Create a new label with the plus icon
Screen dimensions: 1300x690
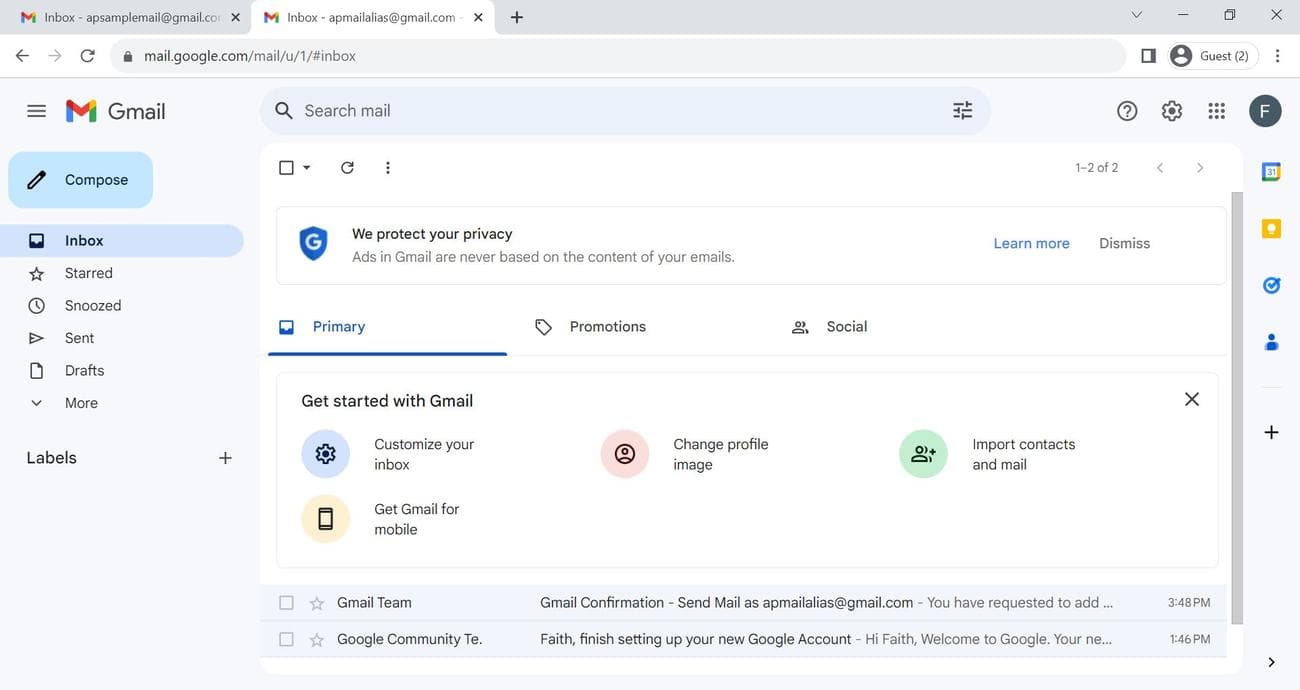tap(224, 457)
